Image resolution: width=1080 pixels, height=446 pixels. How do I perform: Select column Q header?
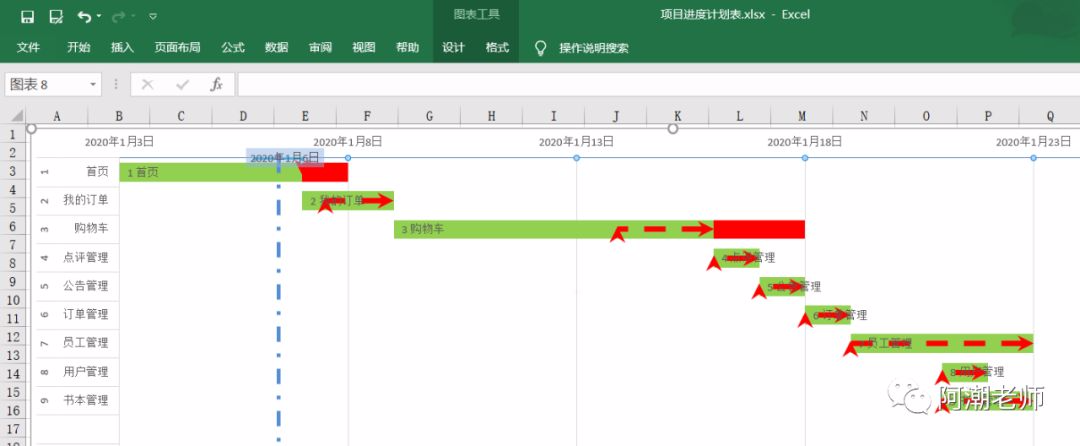(1050, 116)
